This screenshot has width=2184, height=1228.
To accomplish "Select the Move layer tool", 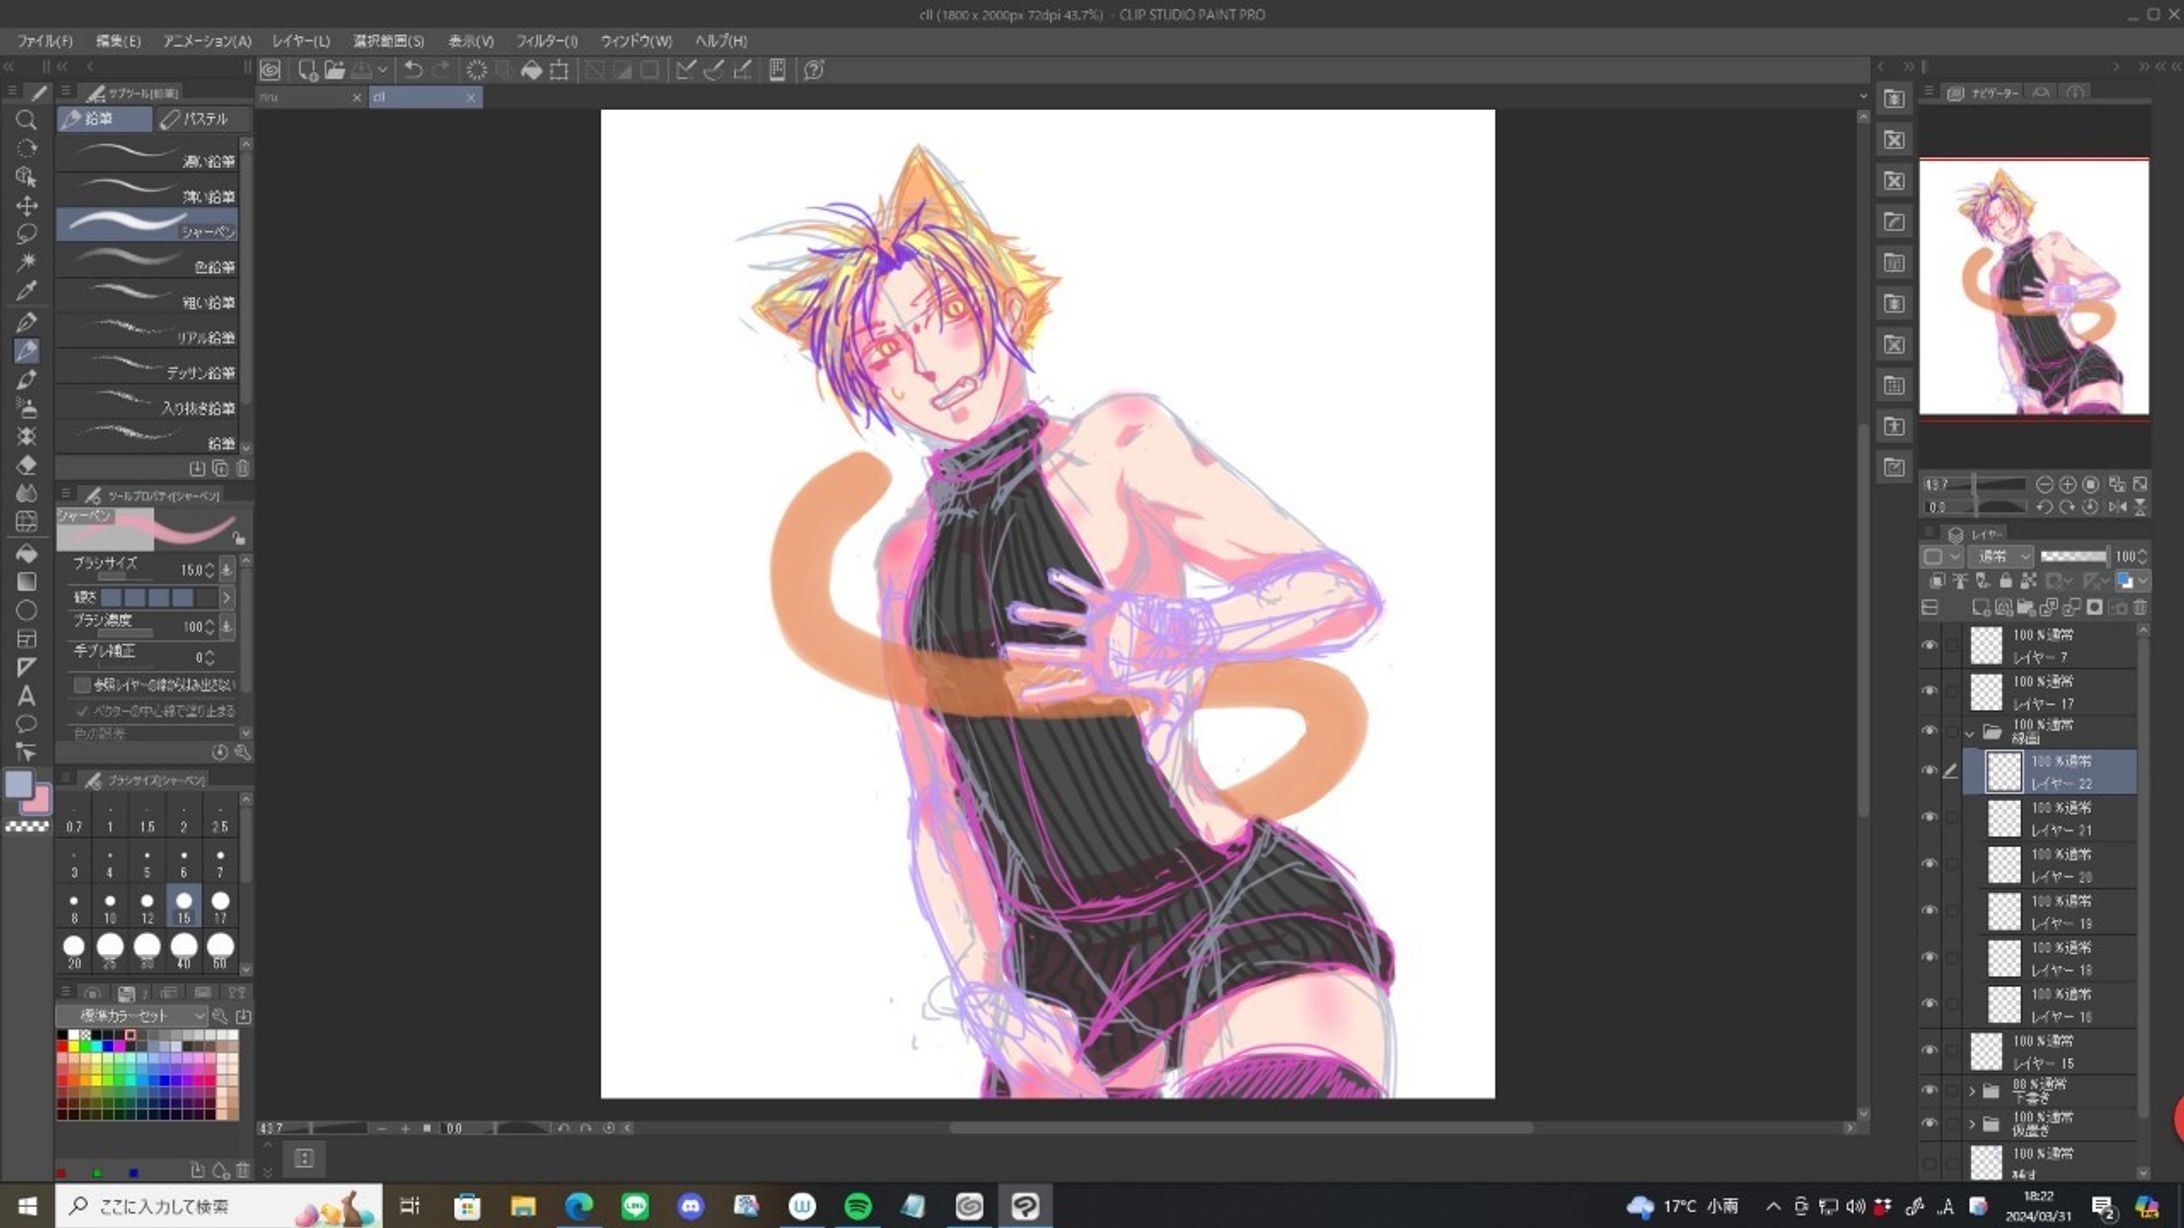I will coord(27,205).
